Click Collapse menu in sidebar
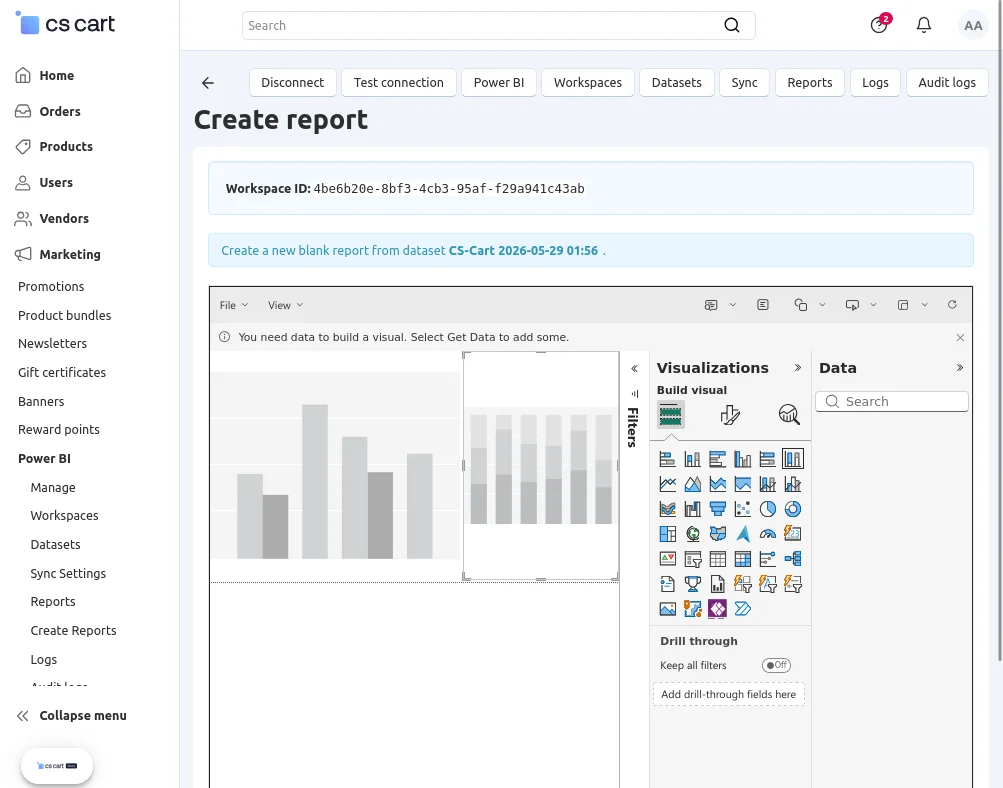Image resolution: width=1003 pixels, height=788 pixels. pos(71,716)
